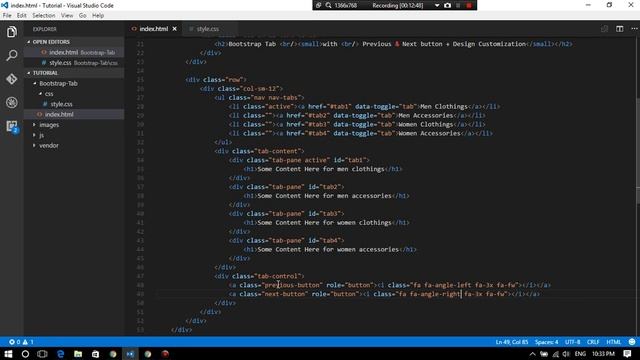Viewport: 640px width, 360px height.
Task: Change the CRLF end-of-line setting
Action: [x=593, y=342]
